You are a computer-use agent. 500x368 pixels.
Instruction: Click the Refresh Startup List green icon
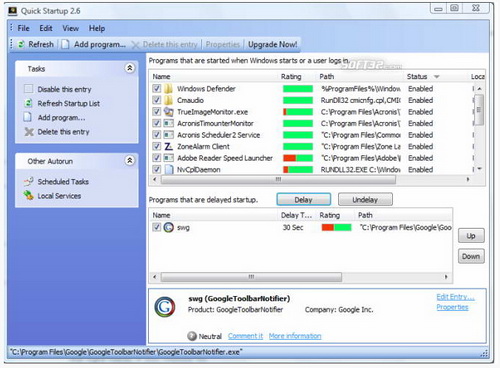tap(29, 103)
